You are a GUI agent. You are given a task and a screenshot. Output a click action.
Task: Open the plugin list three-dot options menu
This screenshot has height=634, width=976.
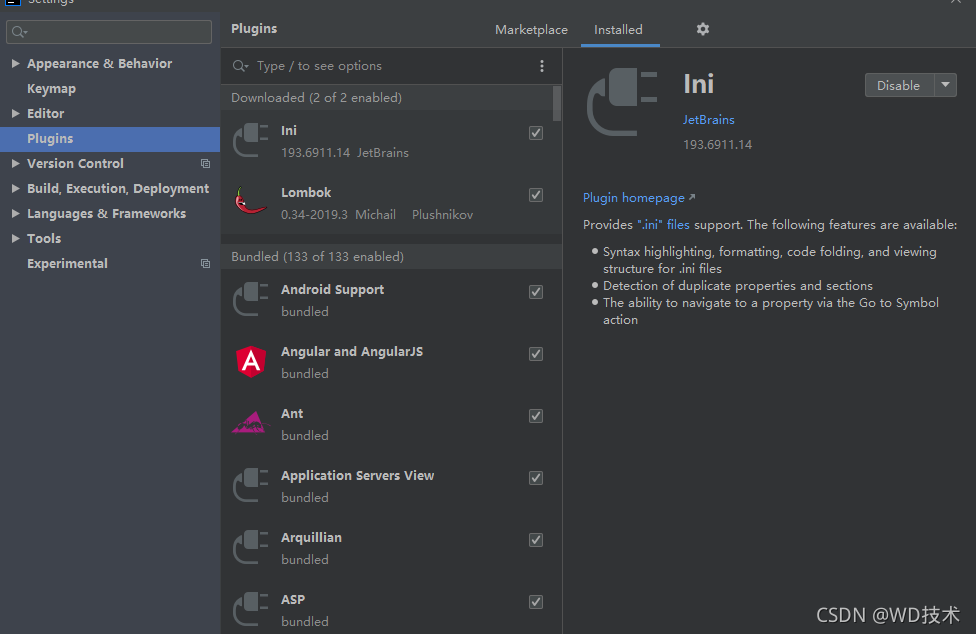point(542,66)
